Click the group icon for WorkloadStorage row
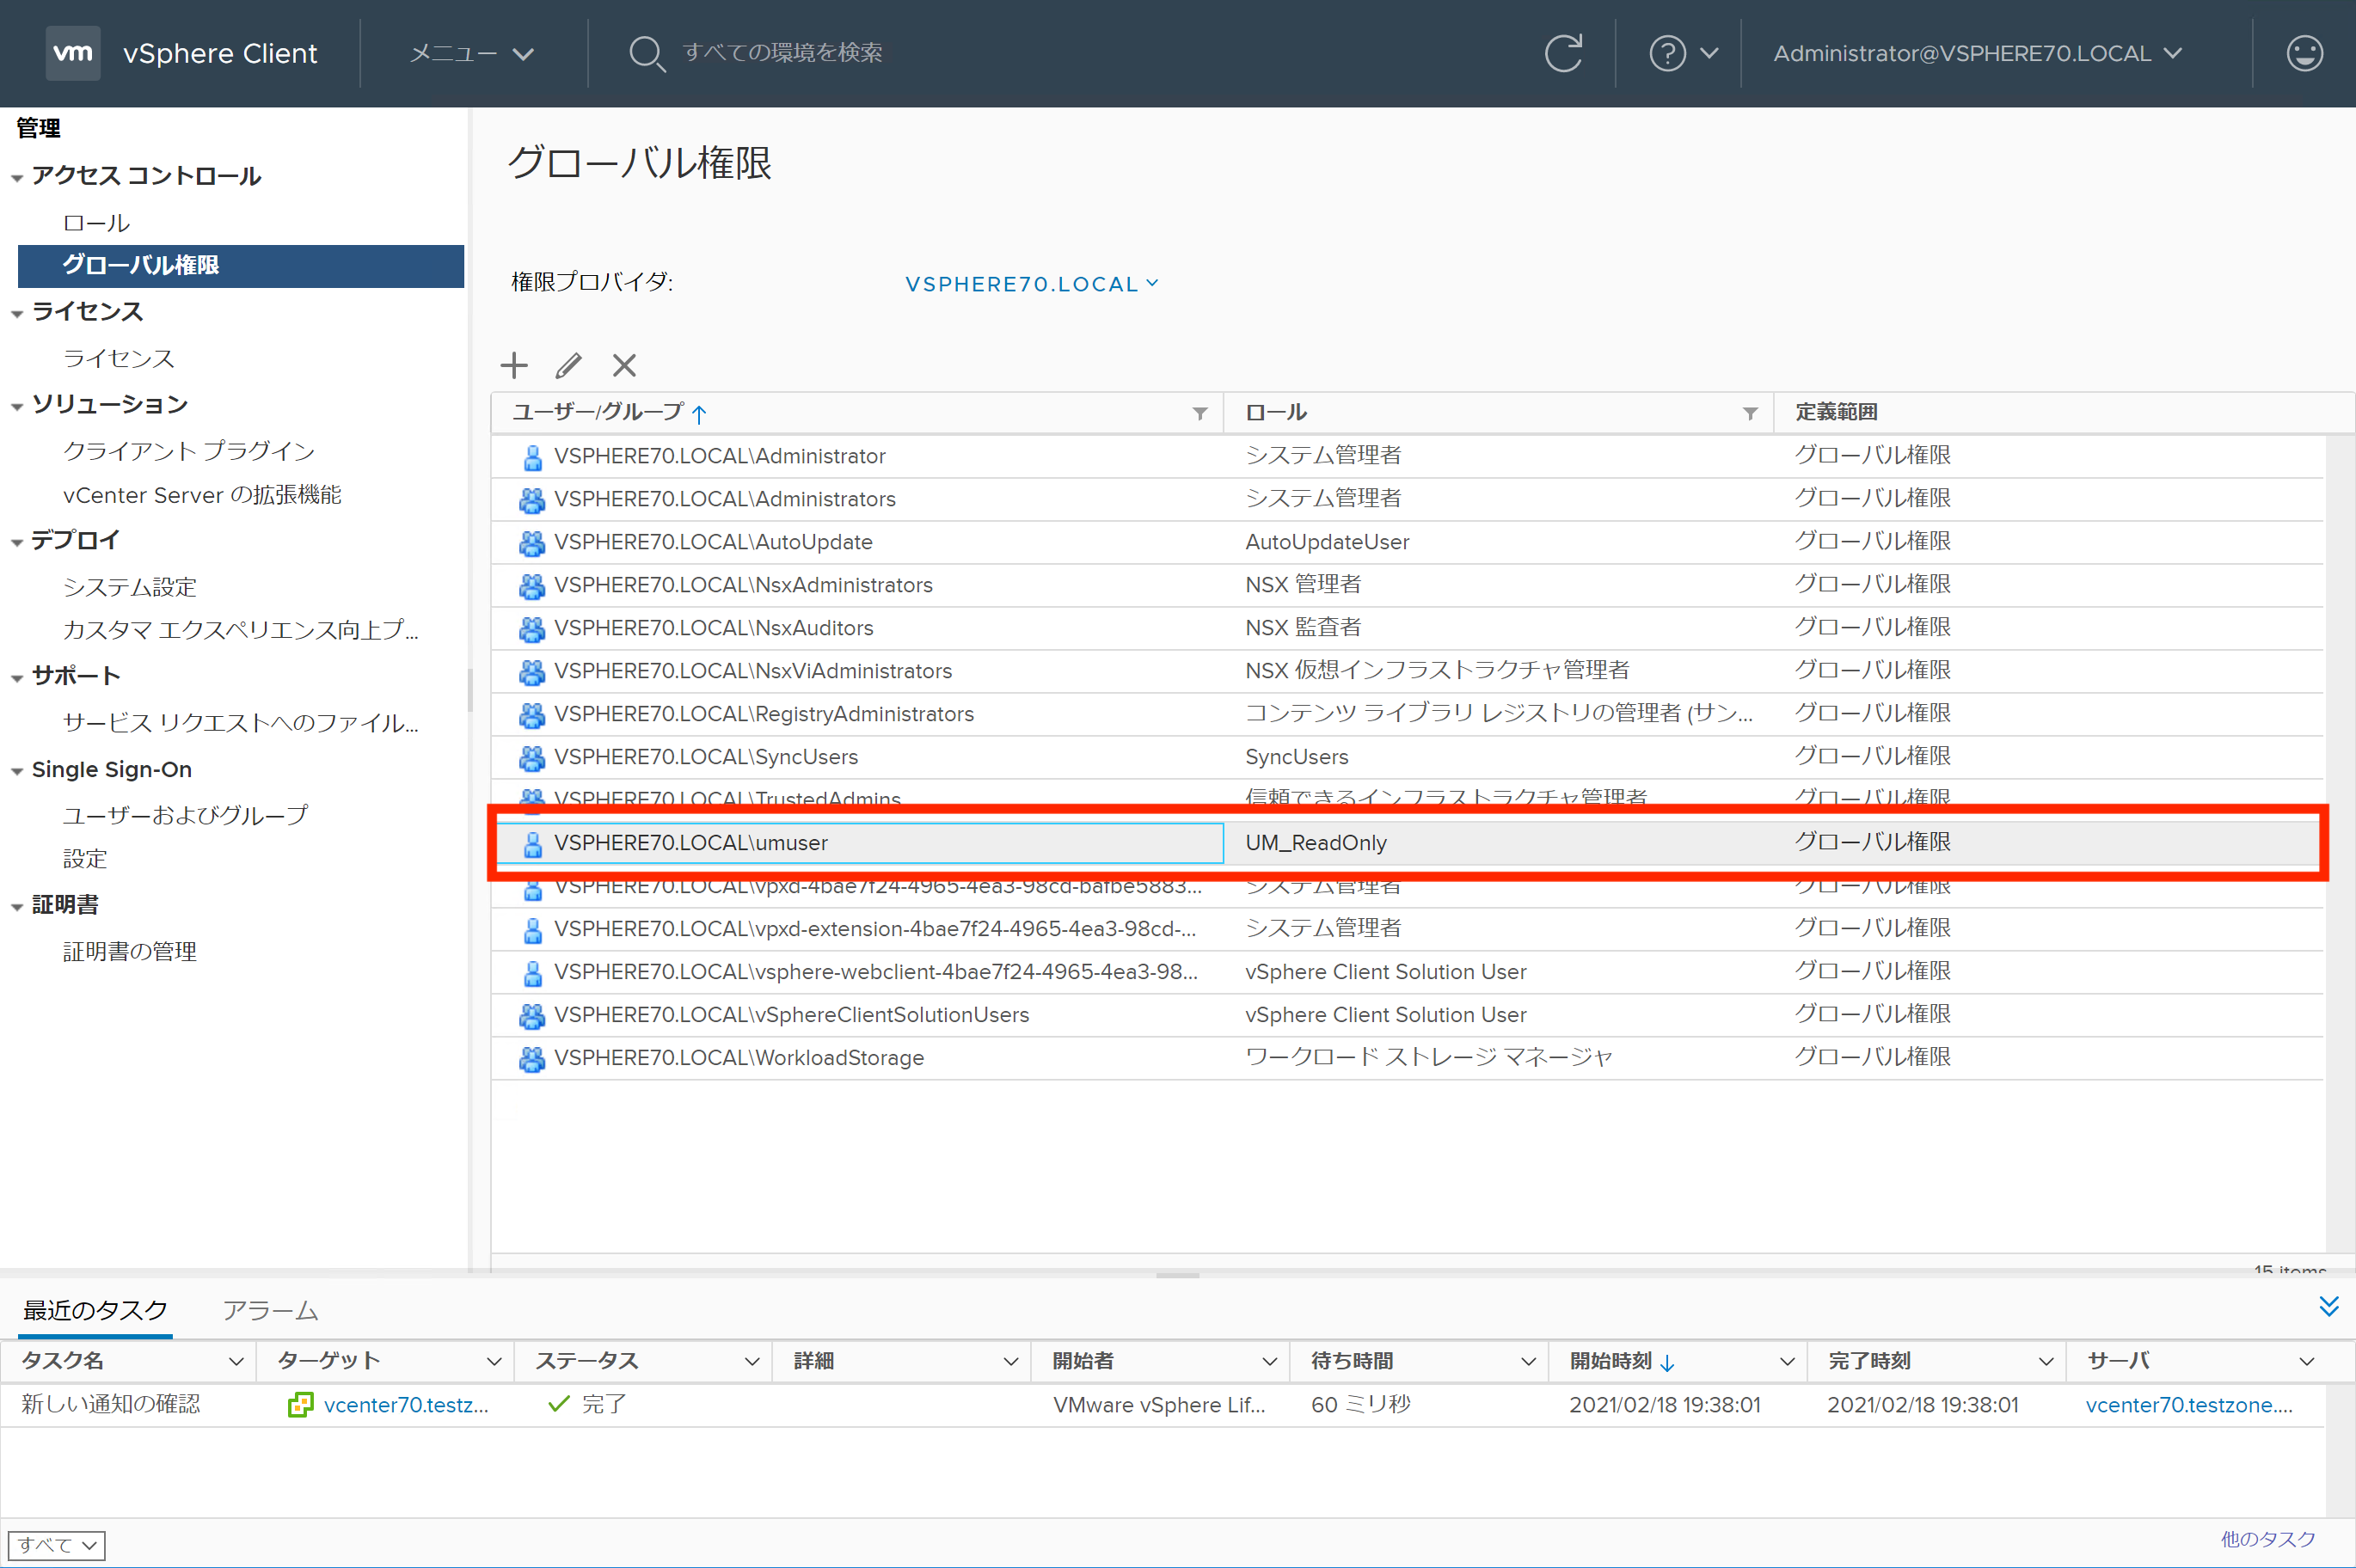The image size is (2356, 1568). pyautogui.click(x=532, y=1059)
